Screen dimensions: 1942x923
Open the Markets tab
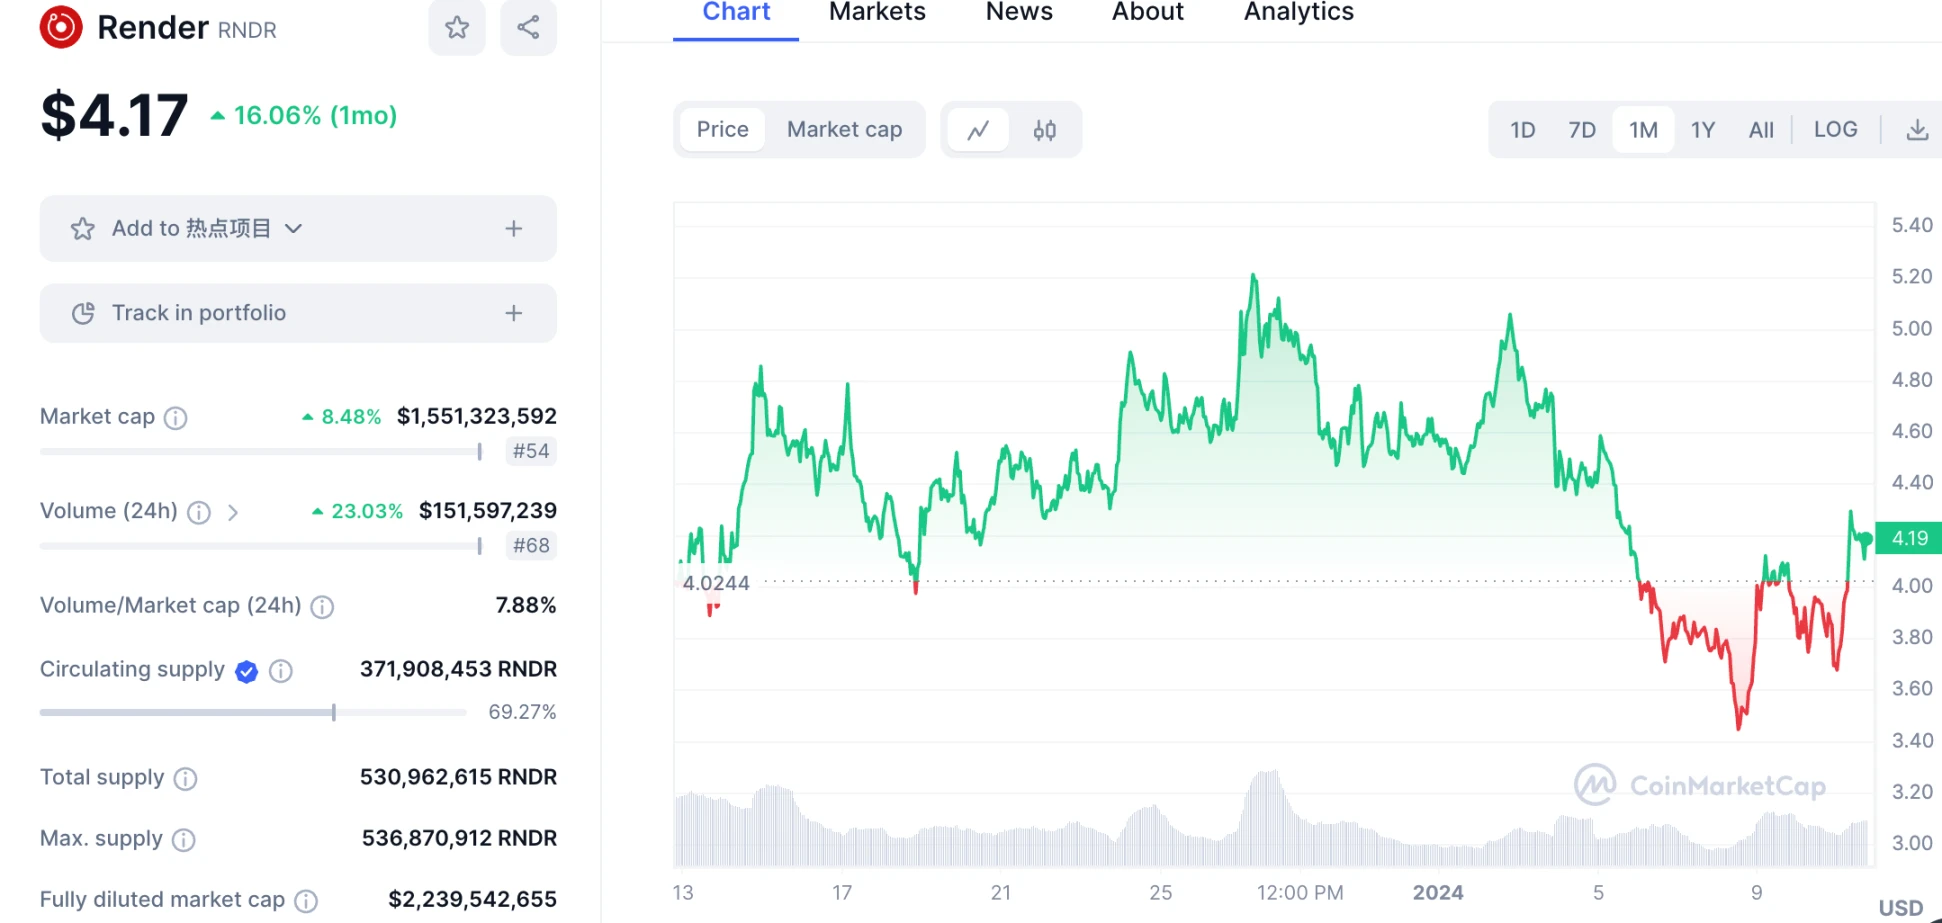pos(877,12)
